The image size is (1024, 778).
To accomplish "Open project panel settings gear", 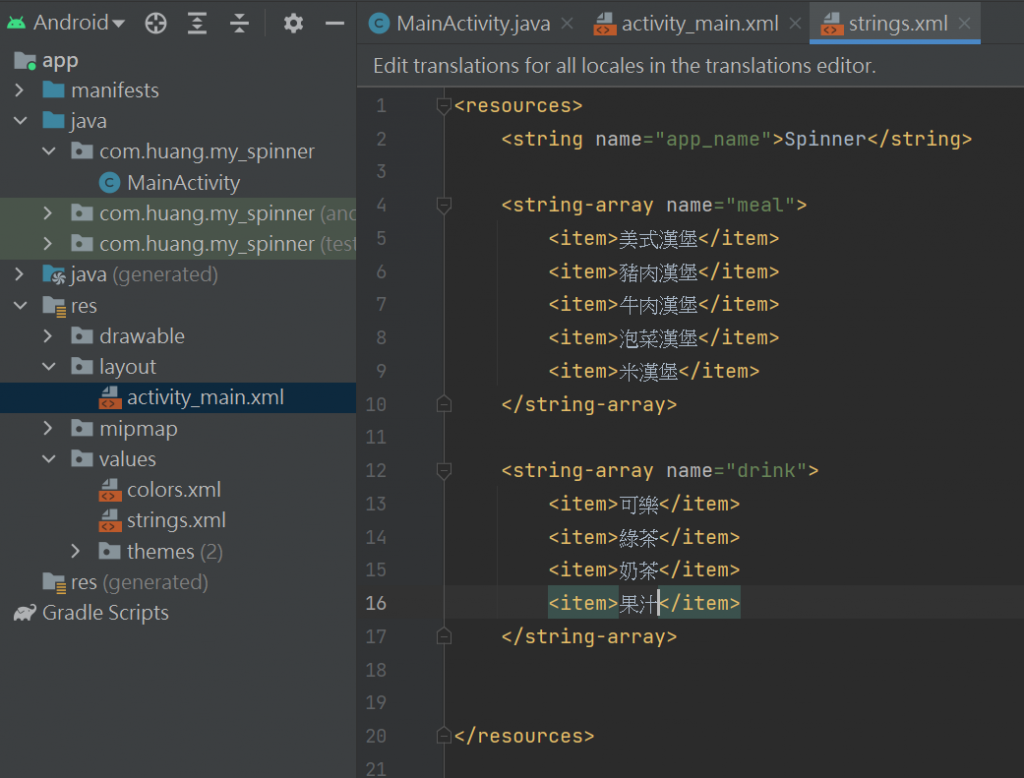I will (x=293, y=24).
